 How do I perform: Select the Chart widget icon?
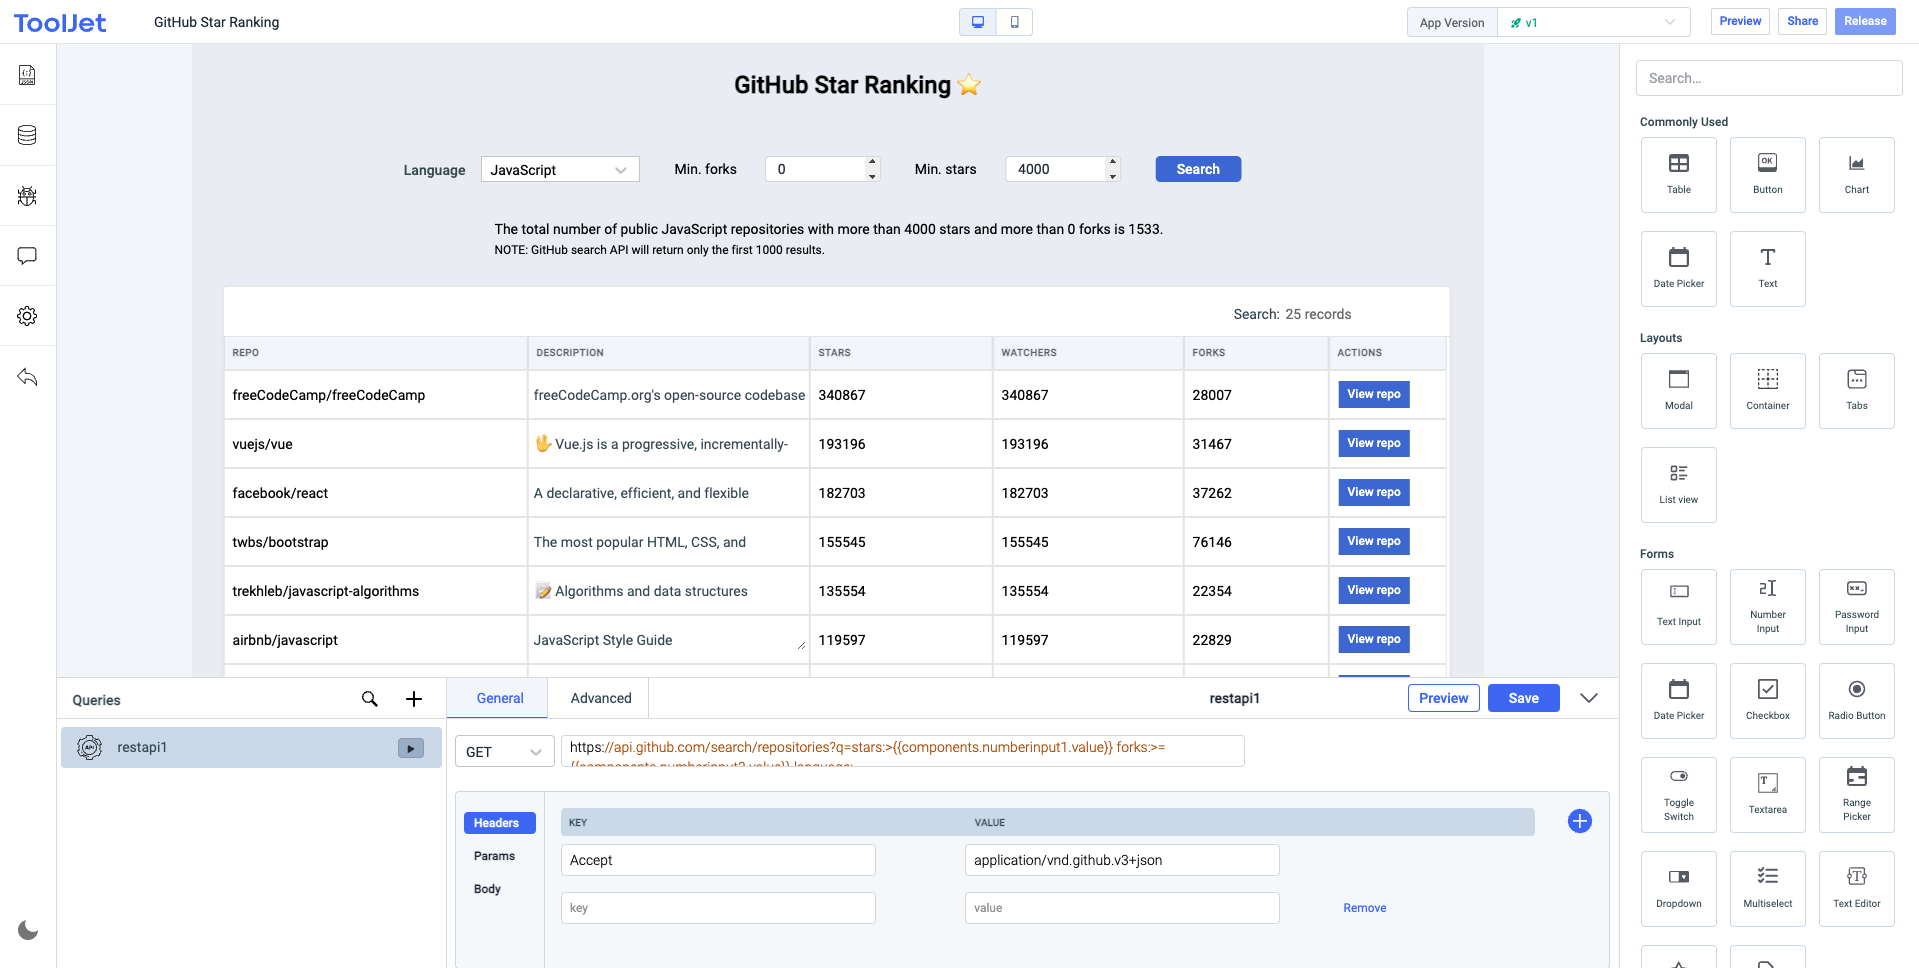coord(1856,174)
